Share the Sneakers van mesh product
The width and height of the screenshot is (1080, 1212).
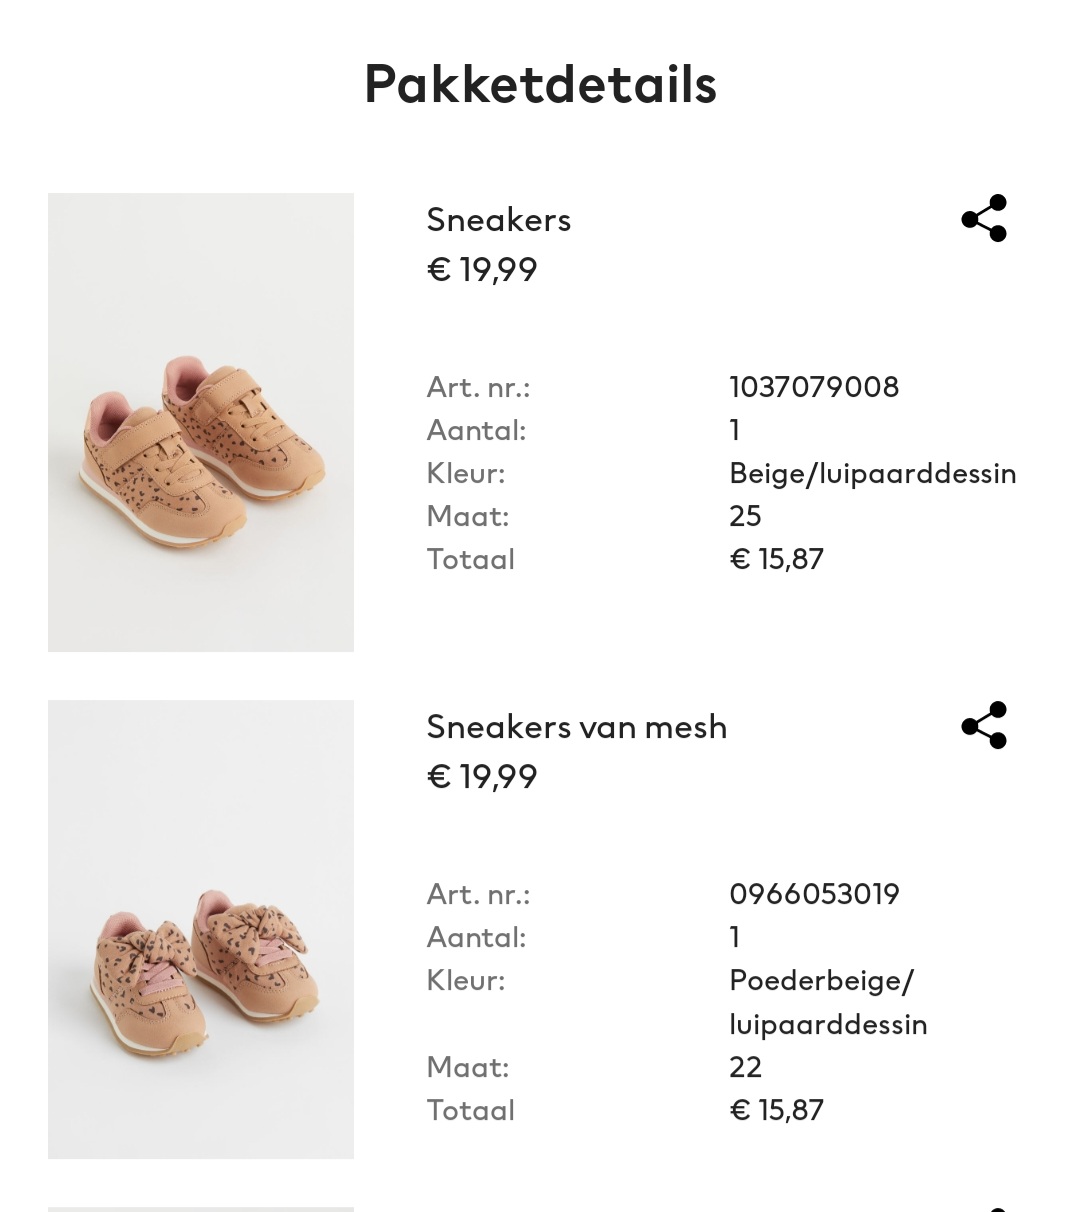[984, 725]
